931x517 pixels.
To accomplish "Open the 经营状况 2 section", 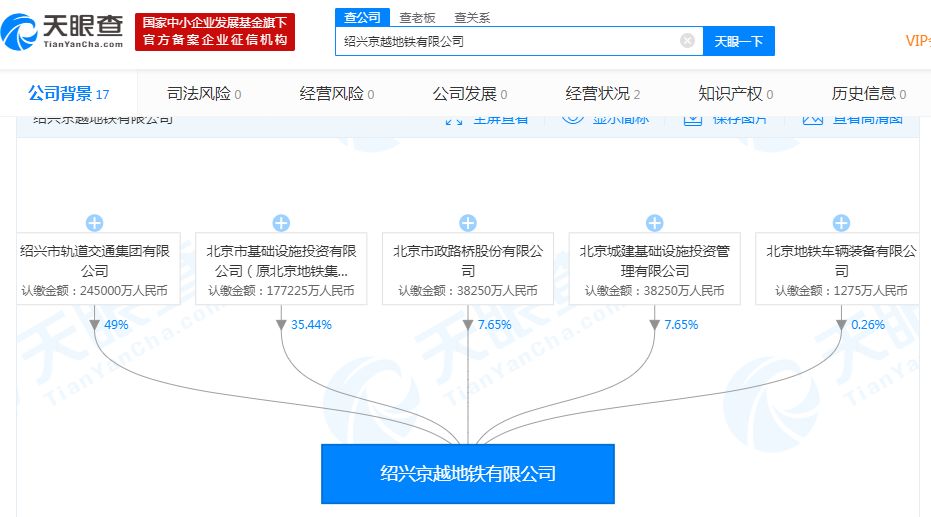I will (603, 94).
